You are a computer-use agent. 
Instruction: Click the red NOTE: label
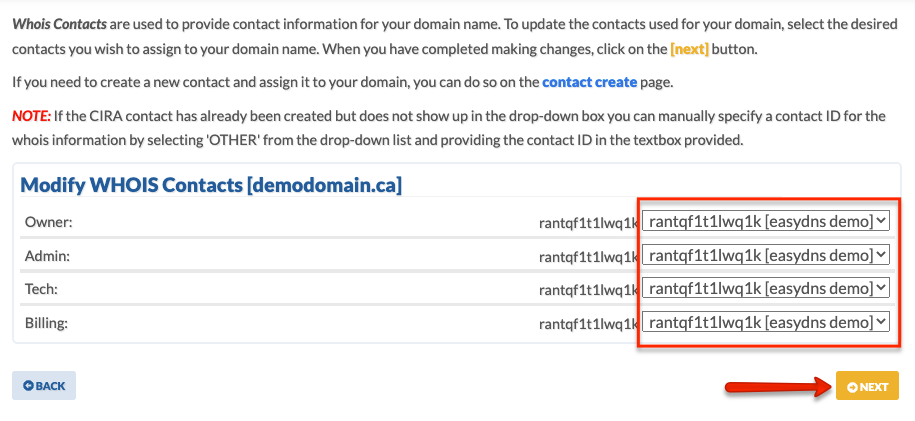(x=32, y=116)
